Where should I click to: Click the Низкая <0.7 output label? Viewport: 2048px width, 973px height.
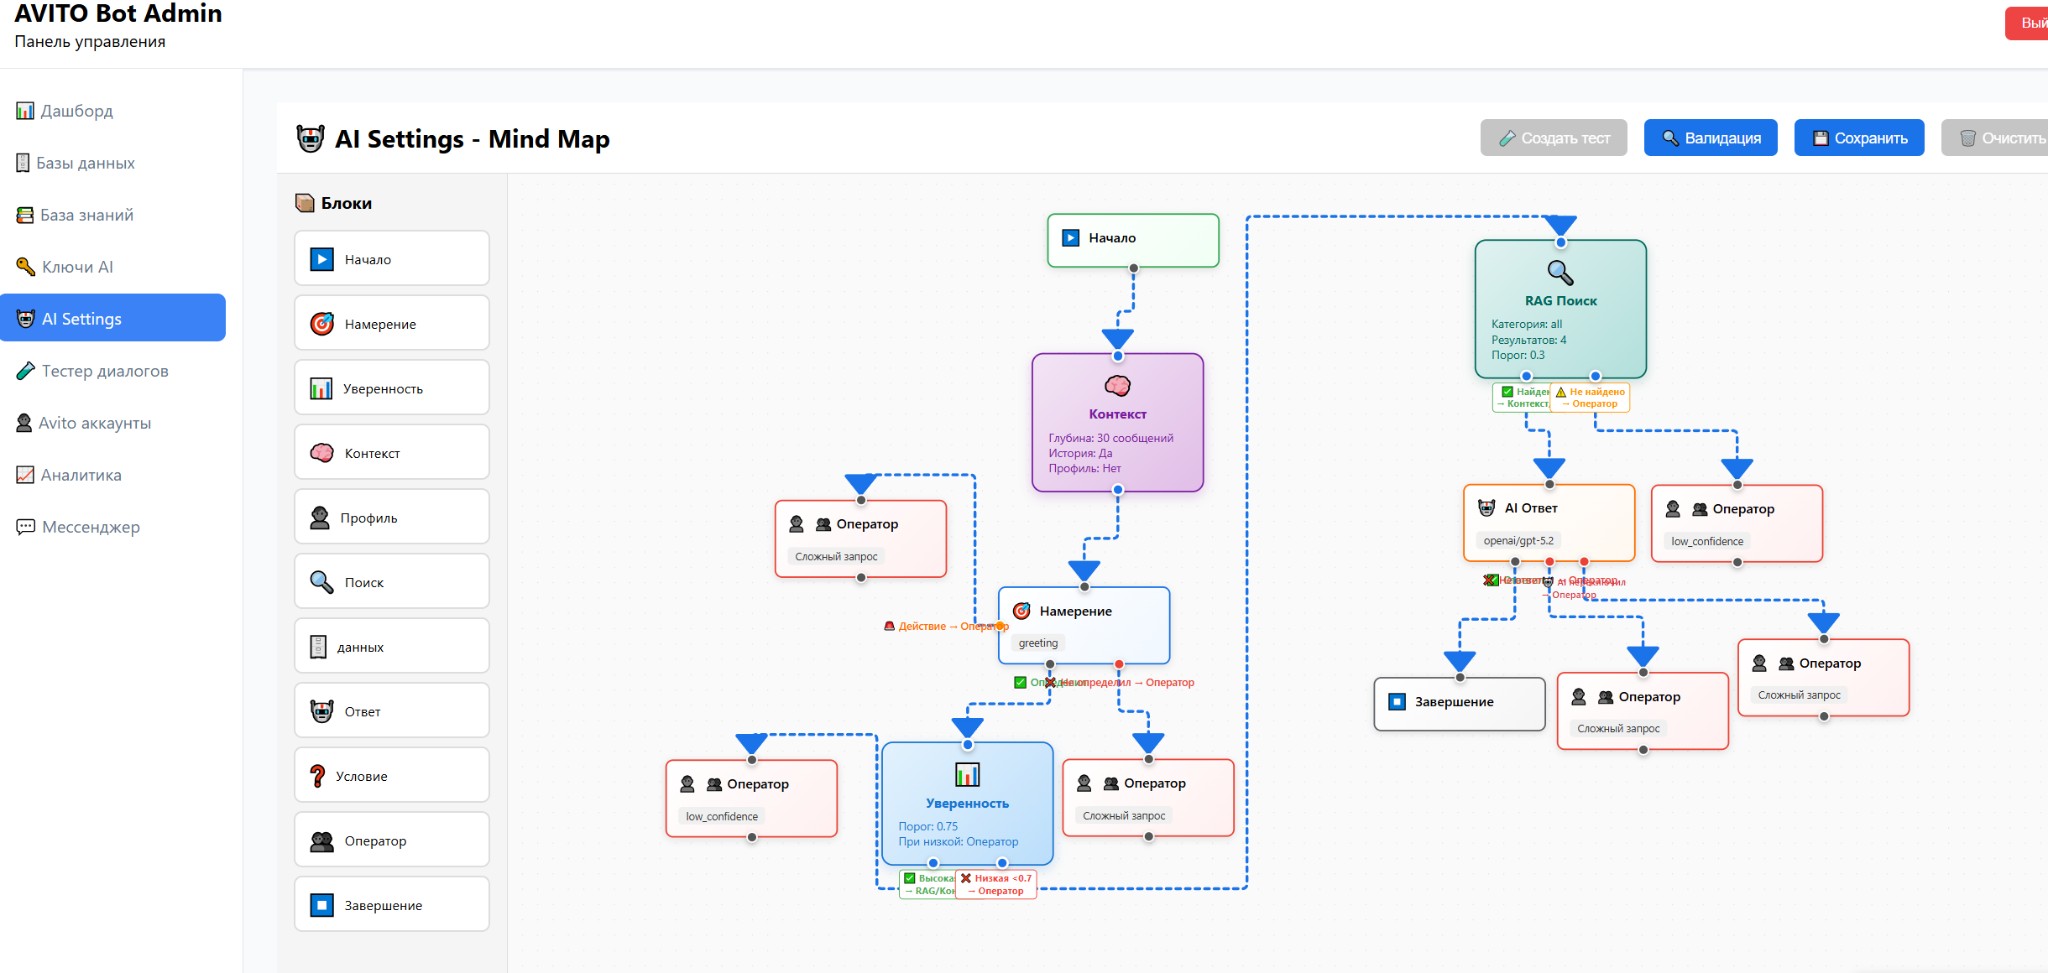click(x=997, y=884)
